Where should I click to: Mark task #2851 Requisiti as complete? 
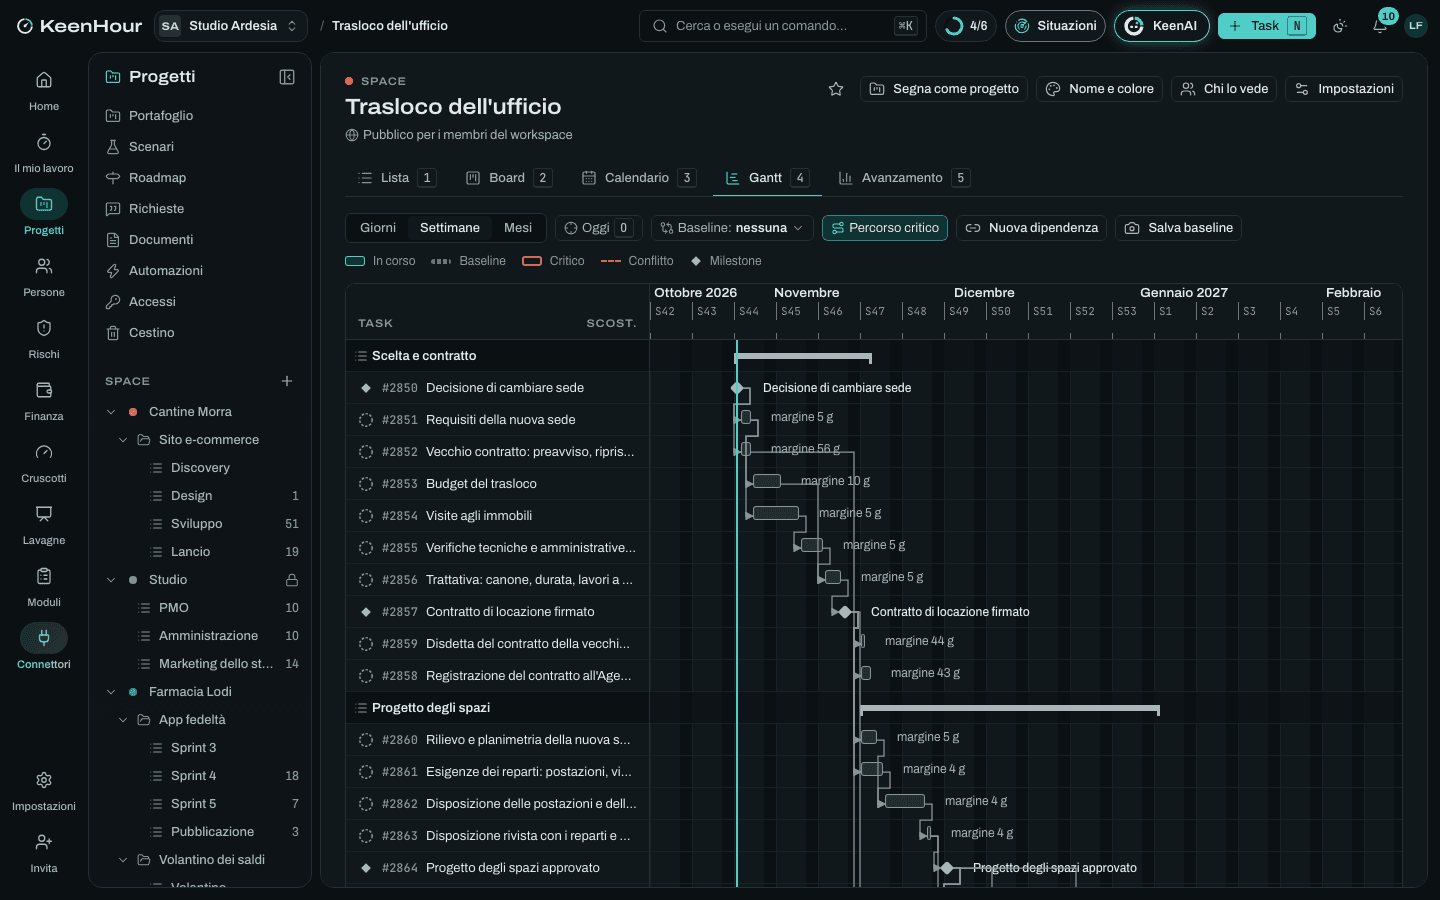pyautogui.click(x=366, y=420)
